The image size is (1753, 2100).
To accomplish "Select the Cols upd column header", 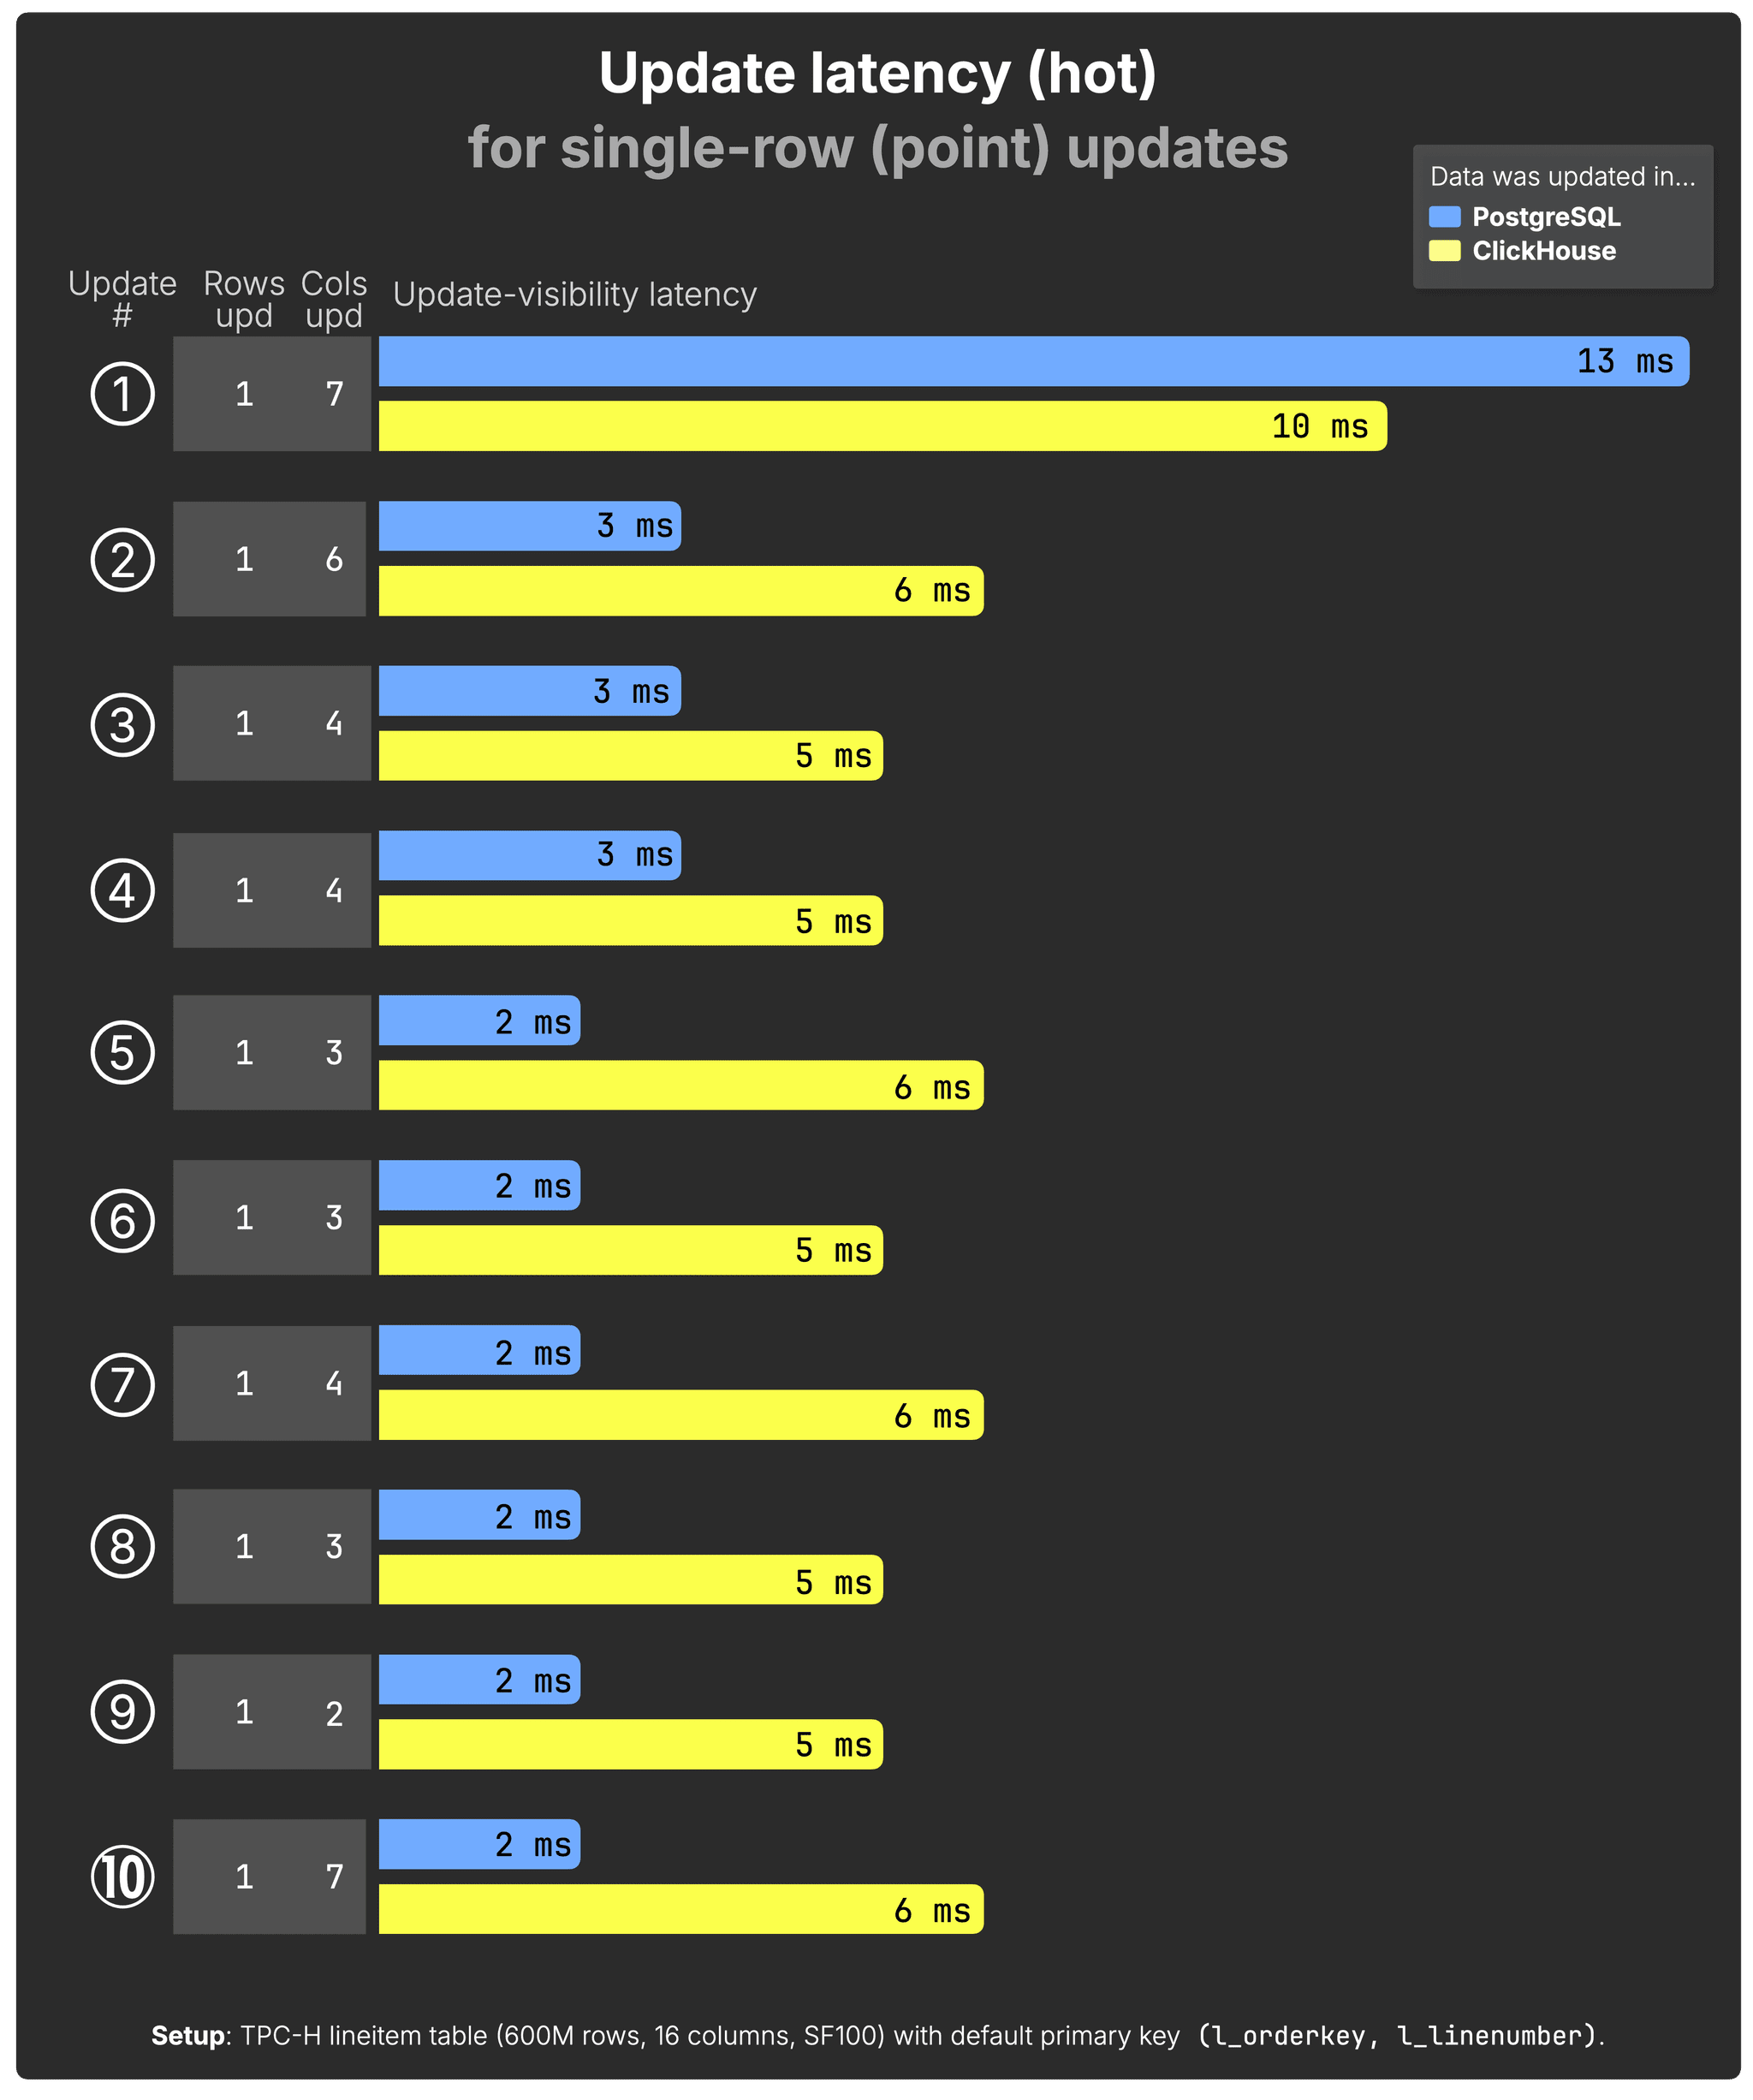I will click(334, 299).
